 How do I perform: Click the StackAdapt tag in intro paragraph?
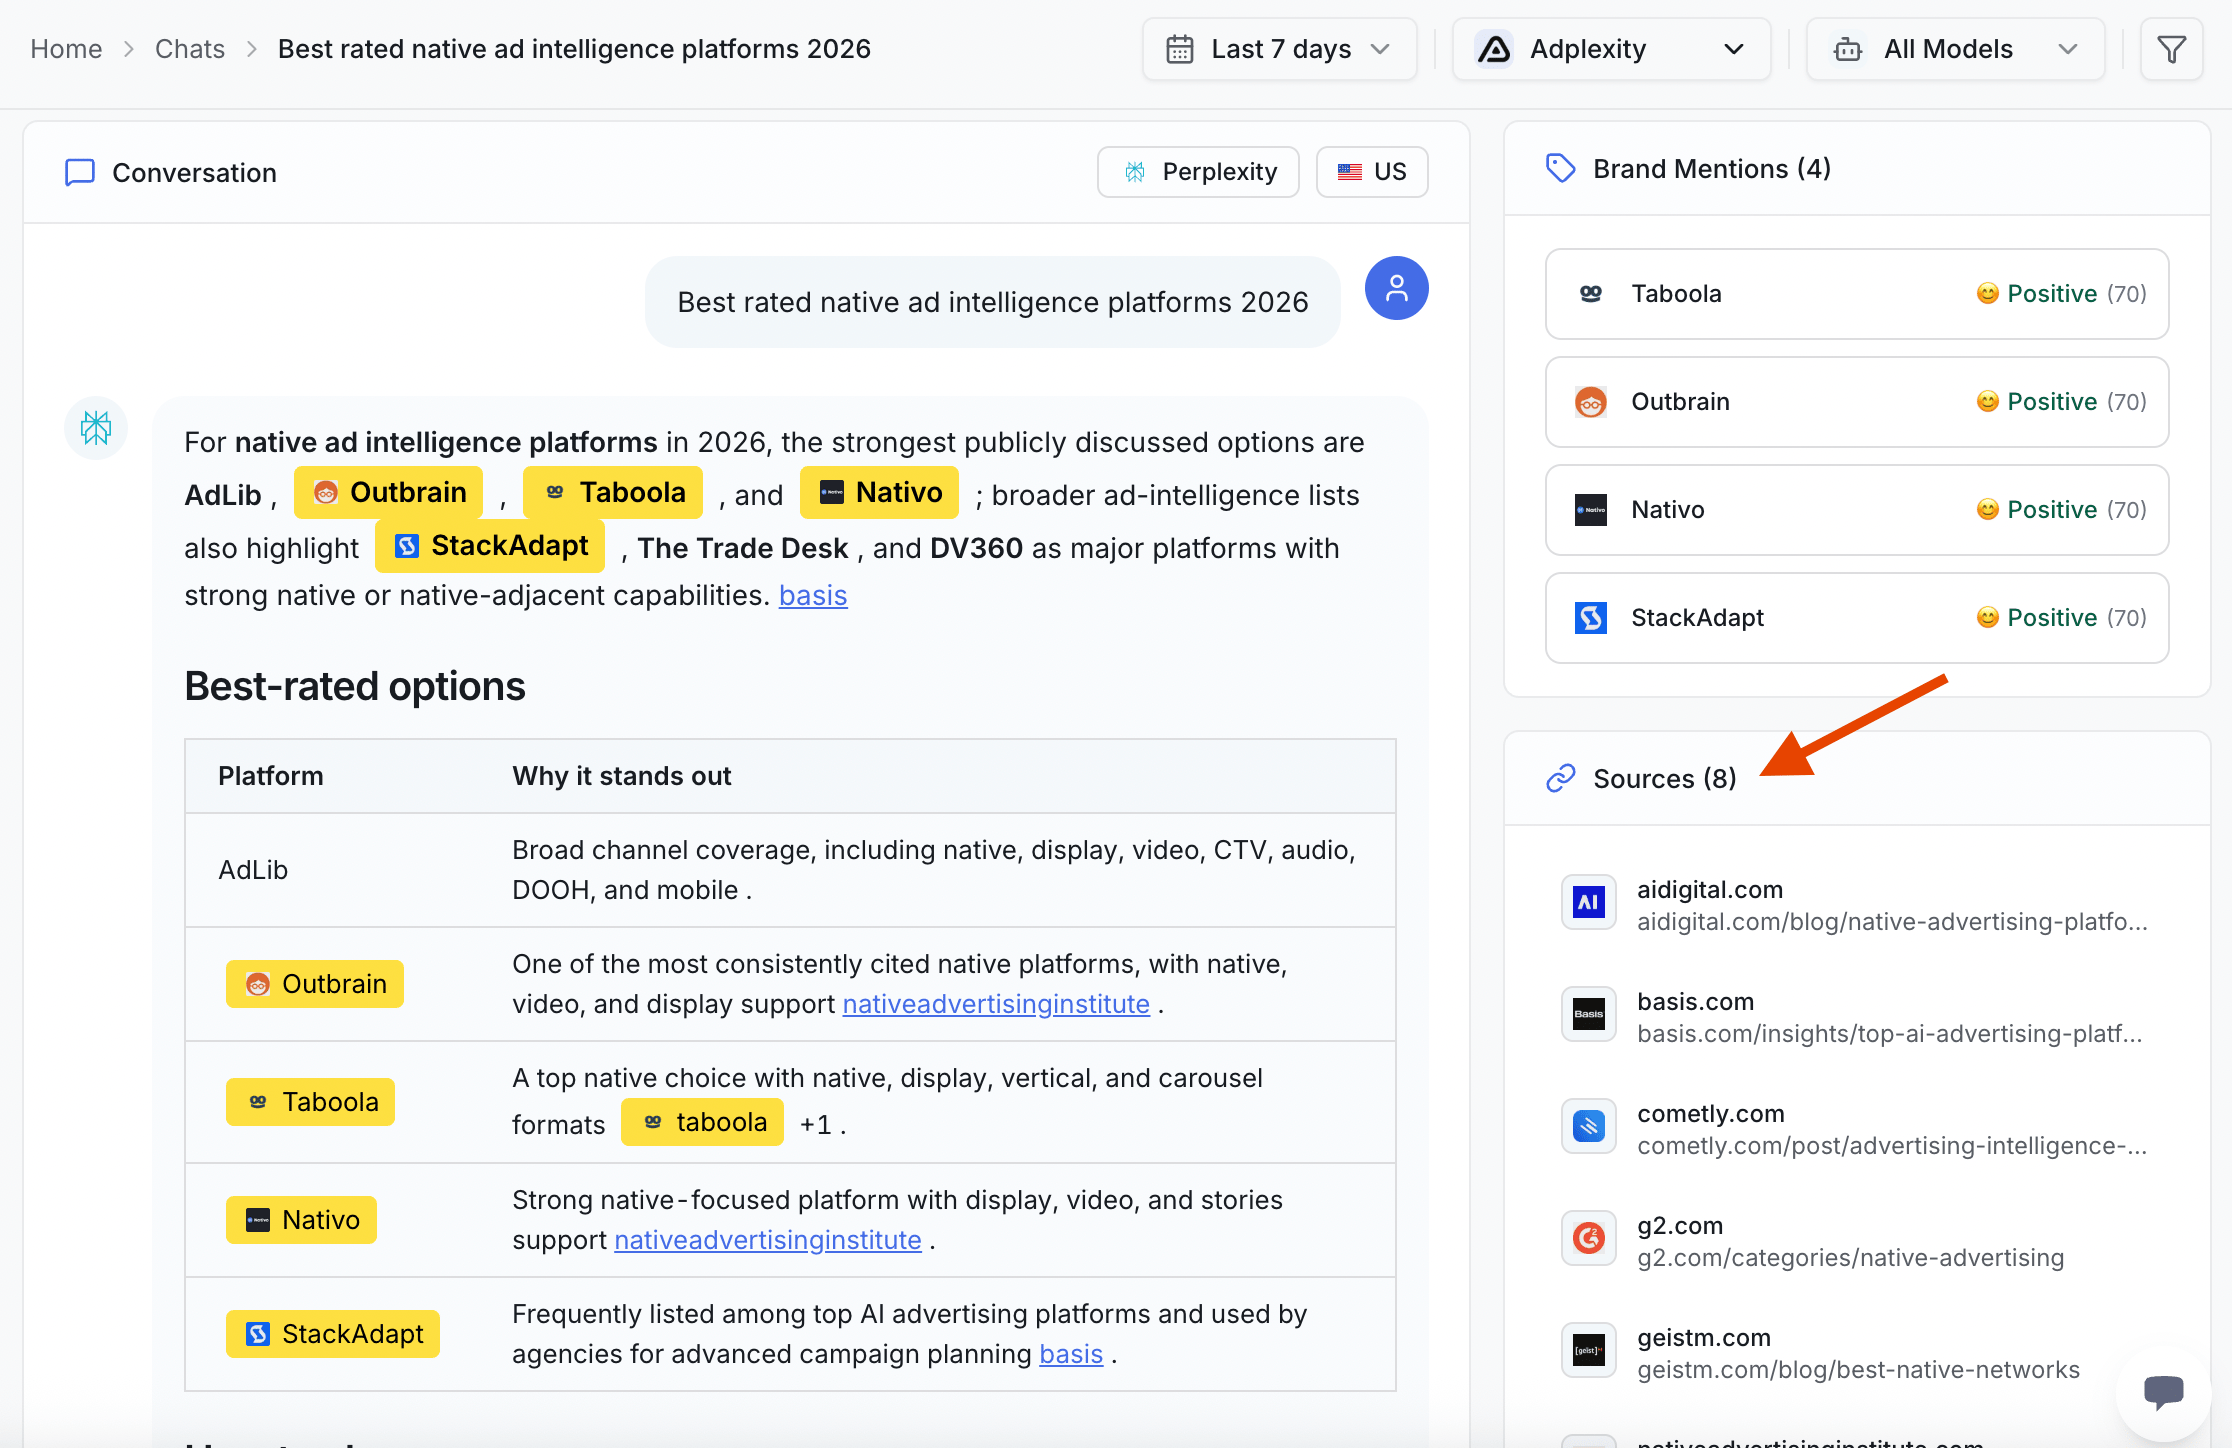click(x=490, y=545)
